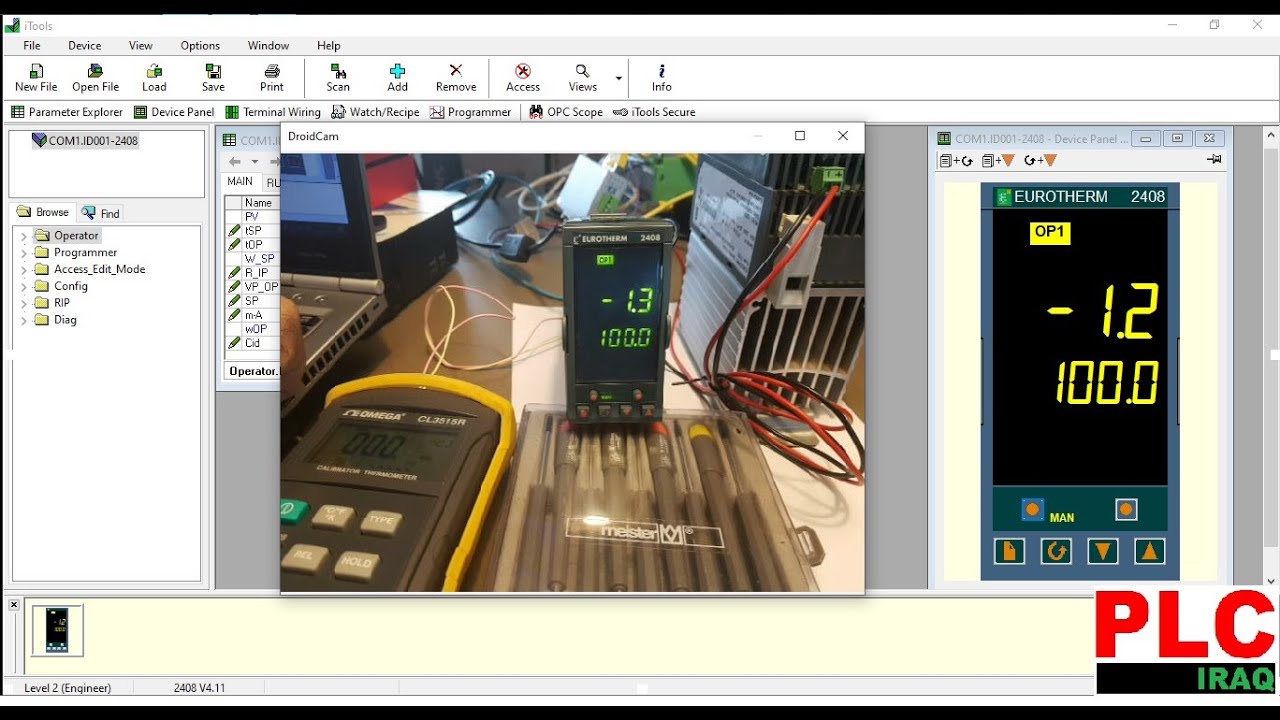Click the Print toolbar icon

(x=272, y=78)
